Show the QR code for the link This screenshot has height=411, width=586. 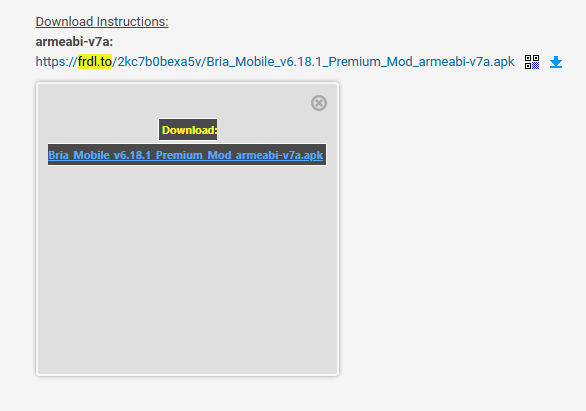tap(532, 62)
